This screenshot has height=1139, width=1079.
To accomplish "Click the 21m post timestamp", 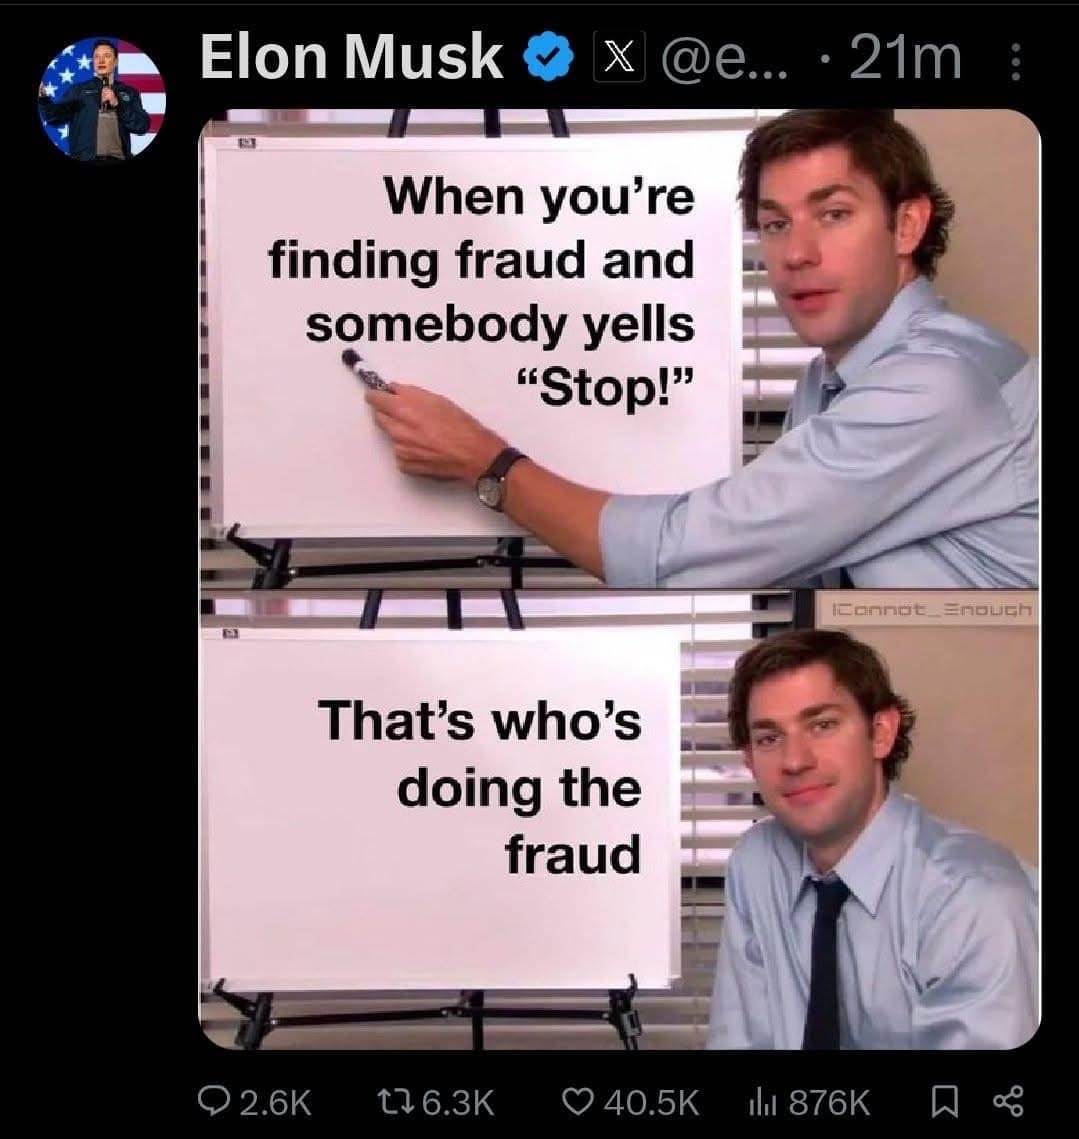I will (905, 58).
